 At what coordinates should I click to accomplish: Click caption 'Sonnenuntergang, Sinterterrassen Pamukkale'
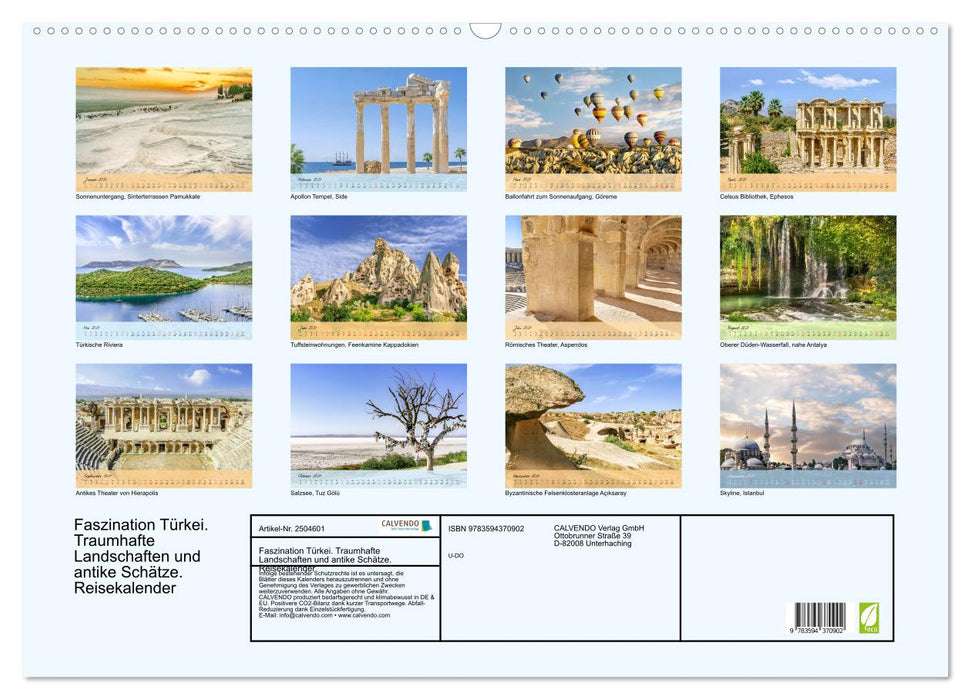coord(137,196)
